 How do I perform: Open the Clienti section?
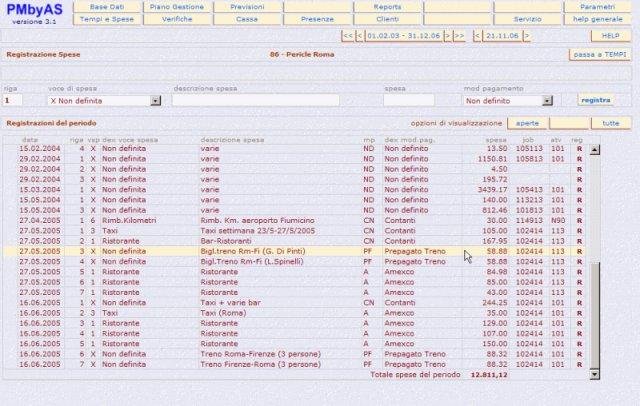pos(387,19)
